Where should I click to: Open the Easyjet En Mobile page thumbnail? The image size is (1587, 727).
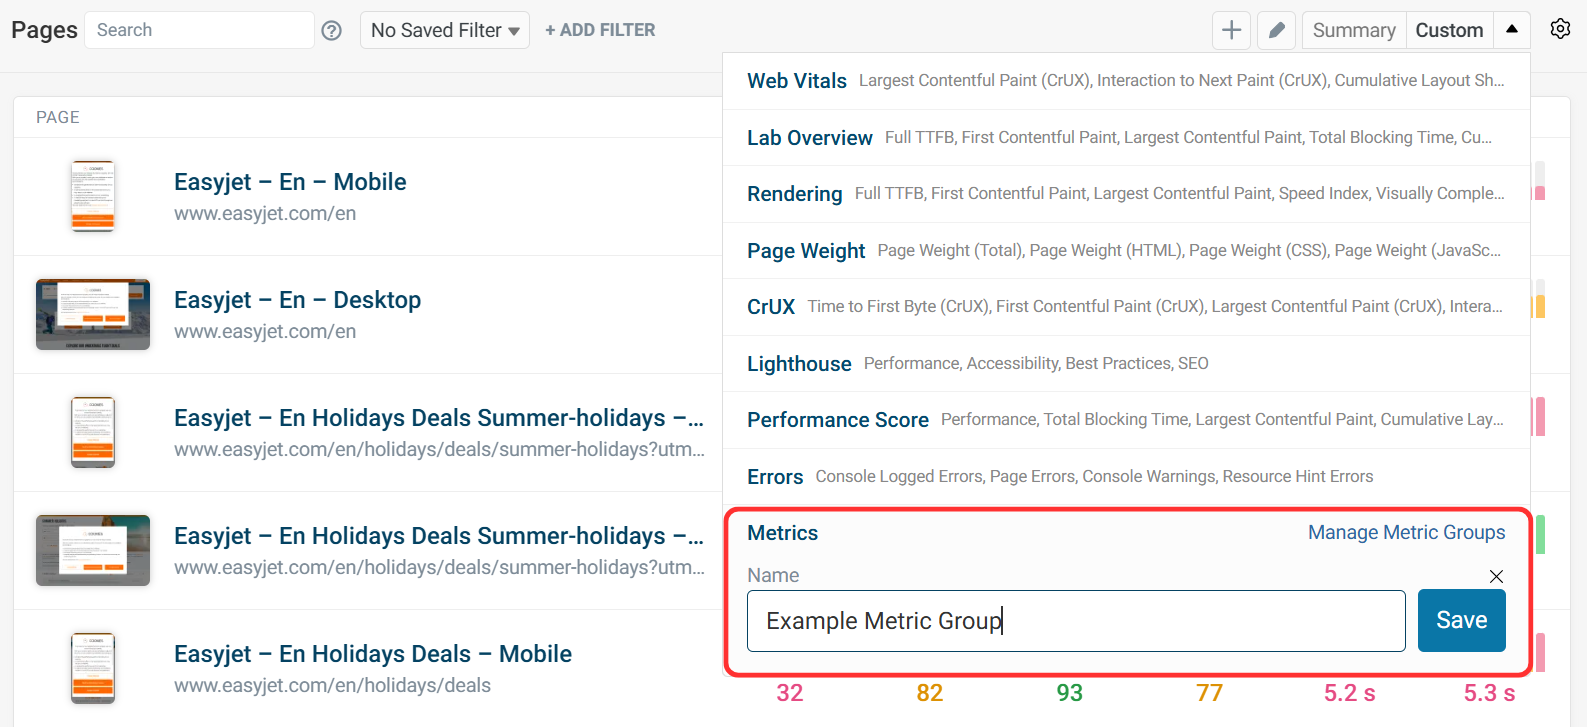(92, 195)
